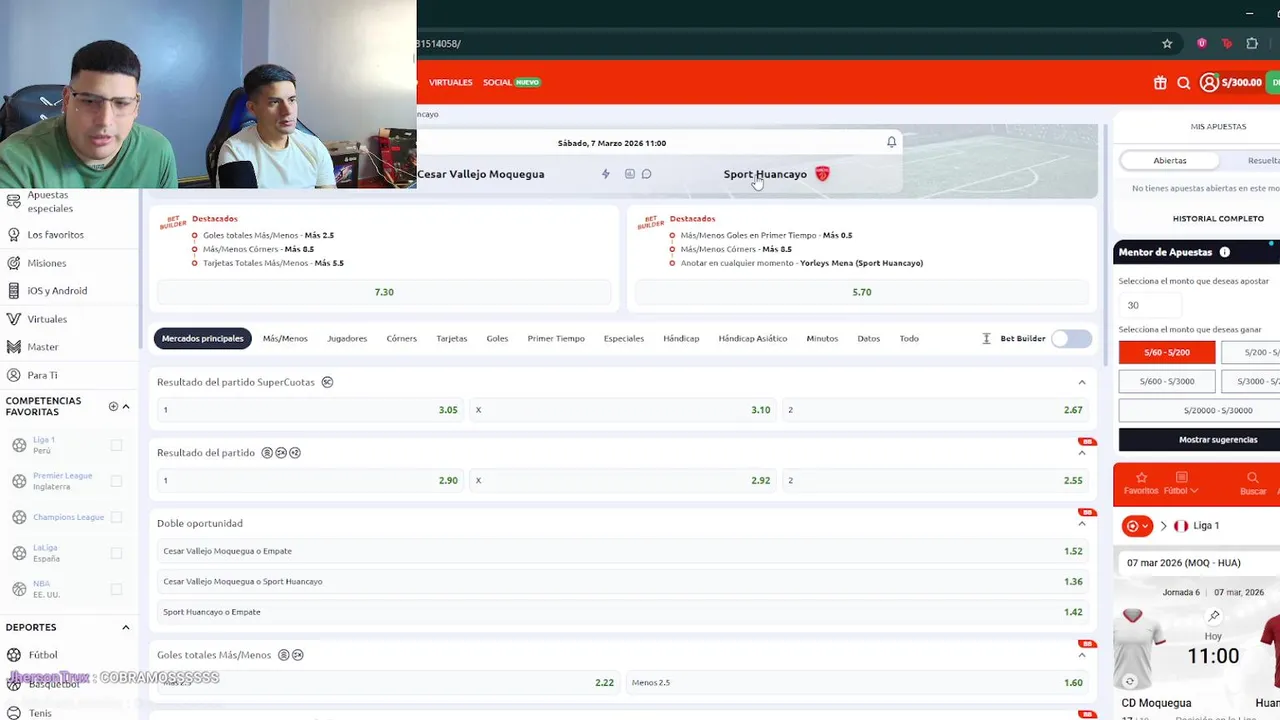The height and width of the screenshot is (720, 1280).
Task: Open Virtuales in the sidebar
Action: point(47,319)
